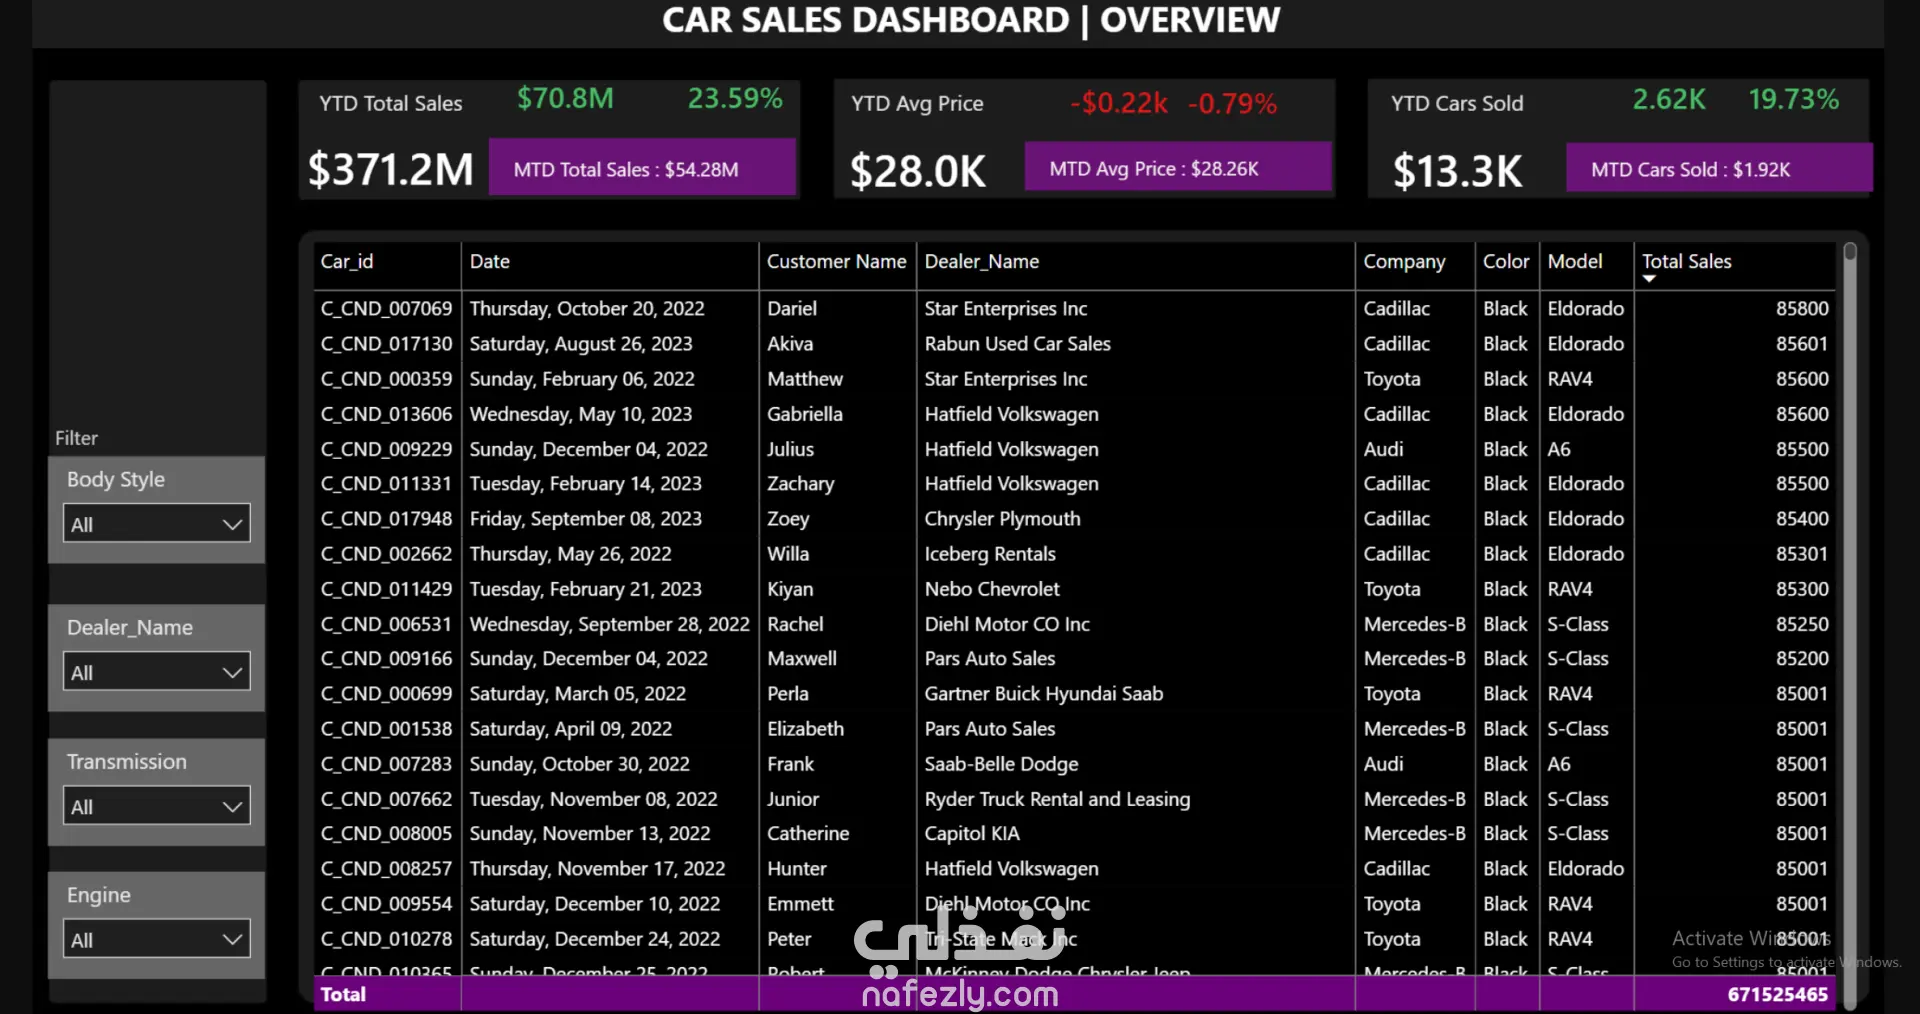The height and width of the screenshot is (1014, 1920).
Task: Click the $70.8M YTD difference value
Action: 565,99
